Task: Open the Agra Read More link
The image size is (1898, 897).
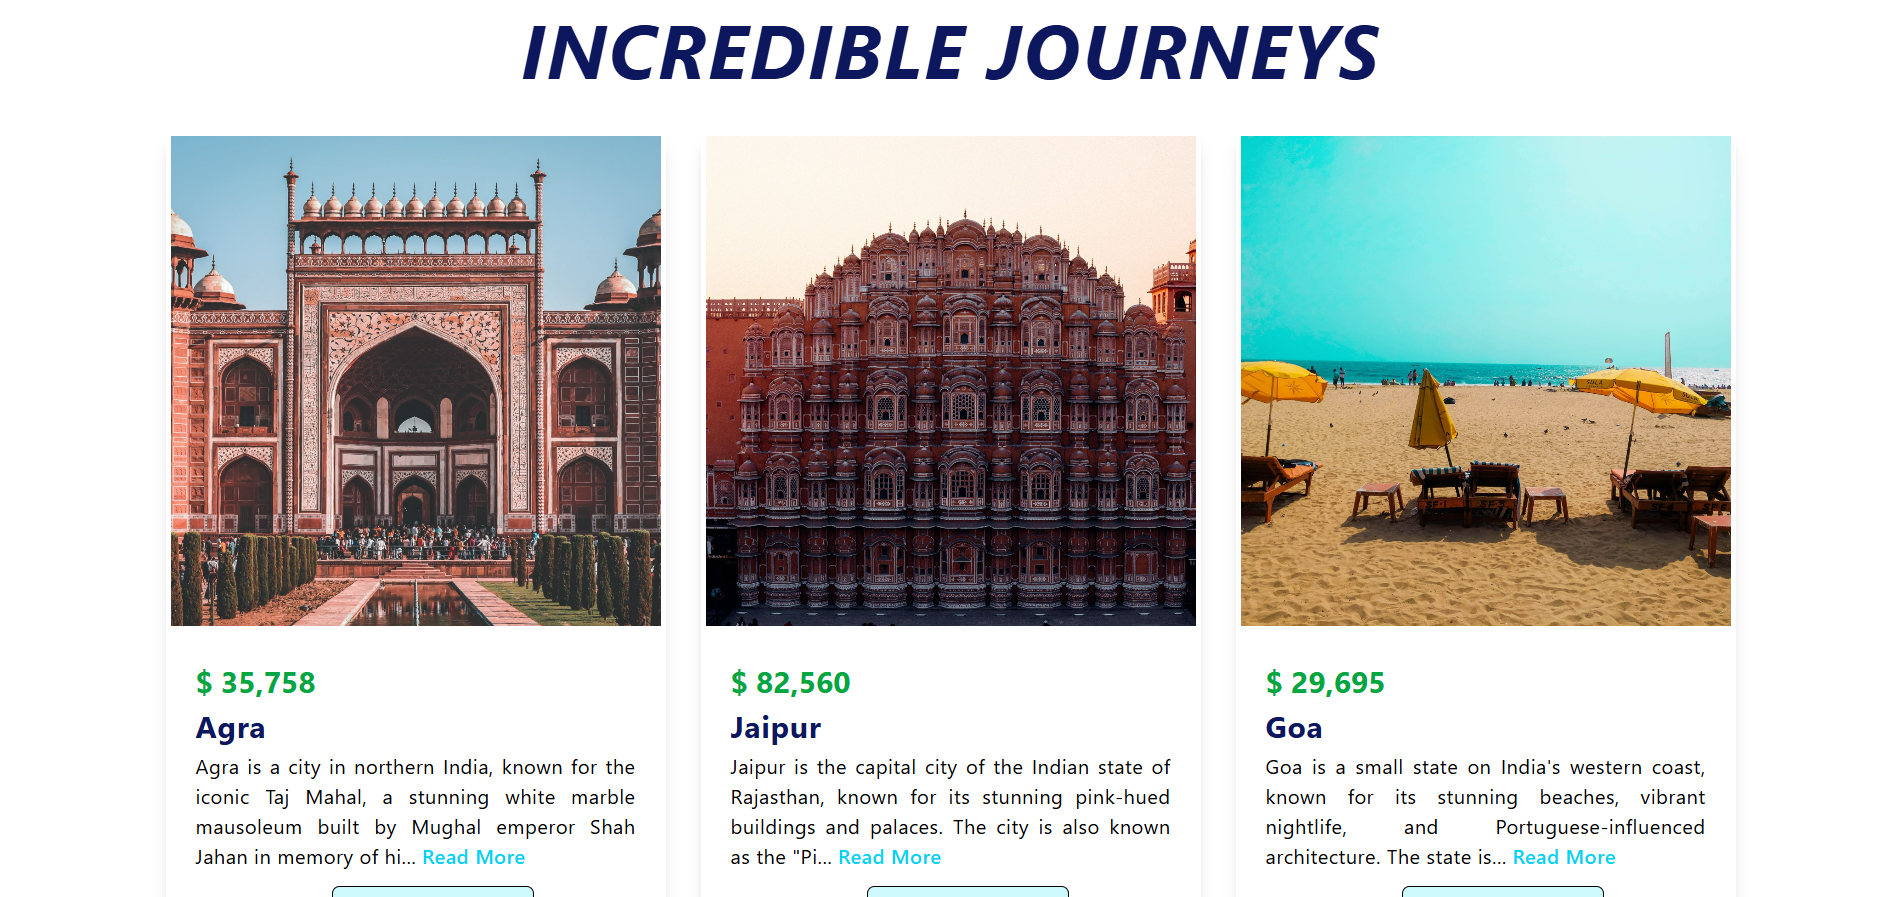Action: point(473,857)
